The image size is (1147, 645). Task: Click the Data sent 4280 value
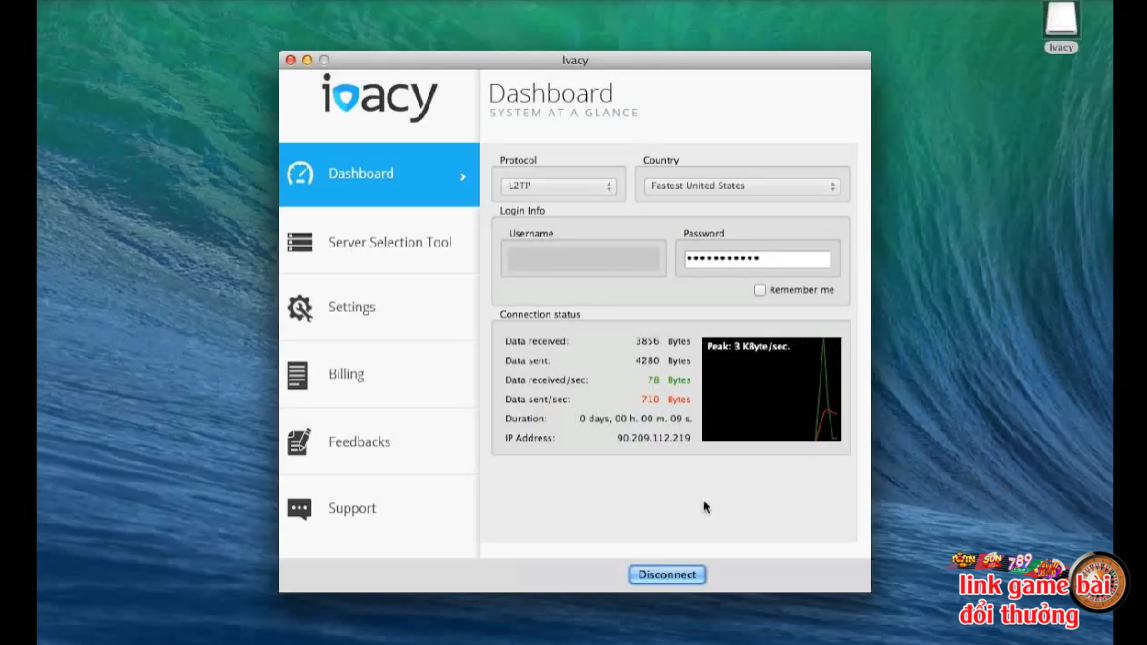pyautogui.click(x=647, y=361)
